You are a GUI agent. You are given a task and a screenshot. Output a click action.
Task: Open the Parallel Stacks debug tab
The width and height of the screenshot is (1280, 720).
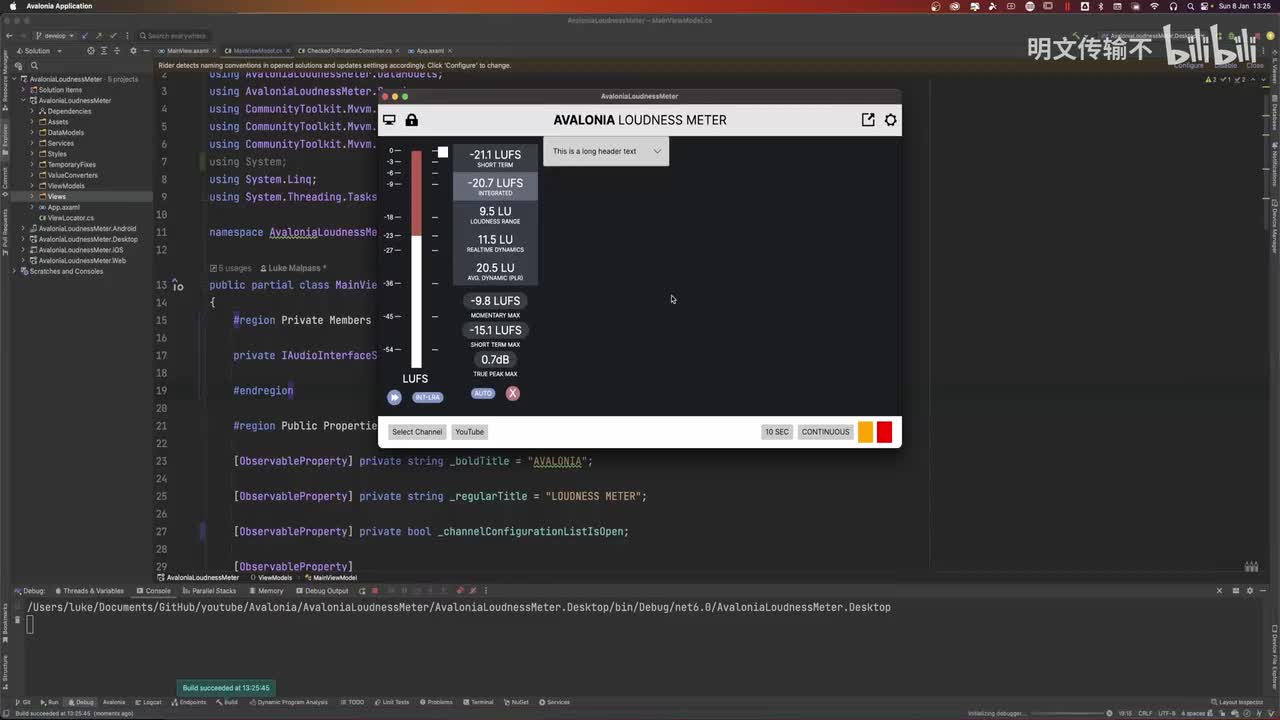(x=210, y=591)
